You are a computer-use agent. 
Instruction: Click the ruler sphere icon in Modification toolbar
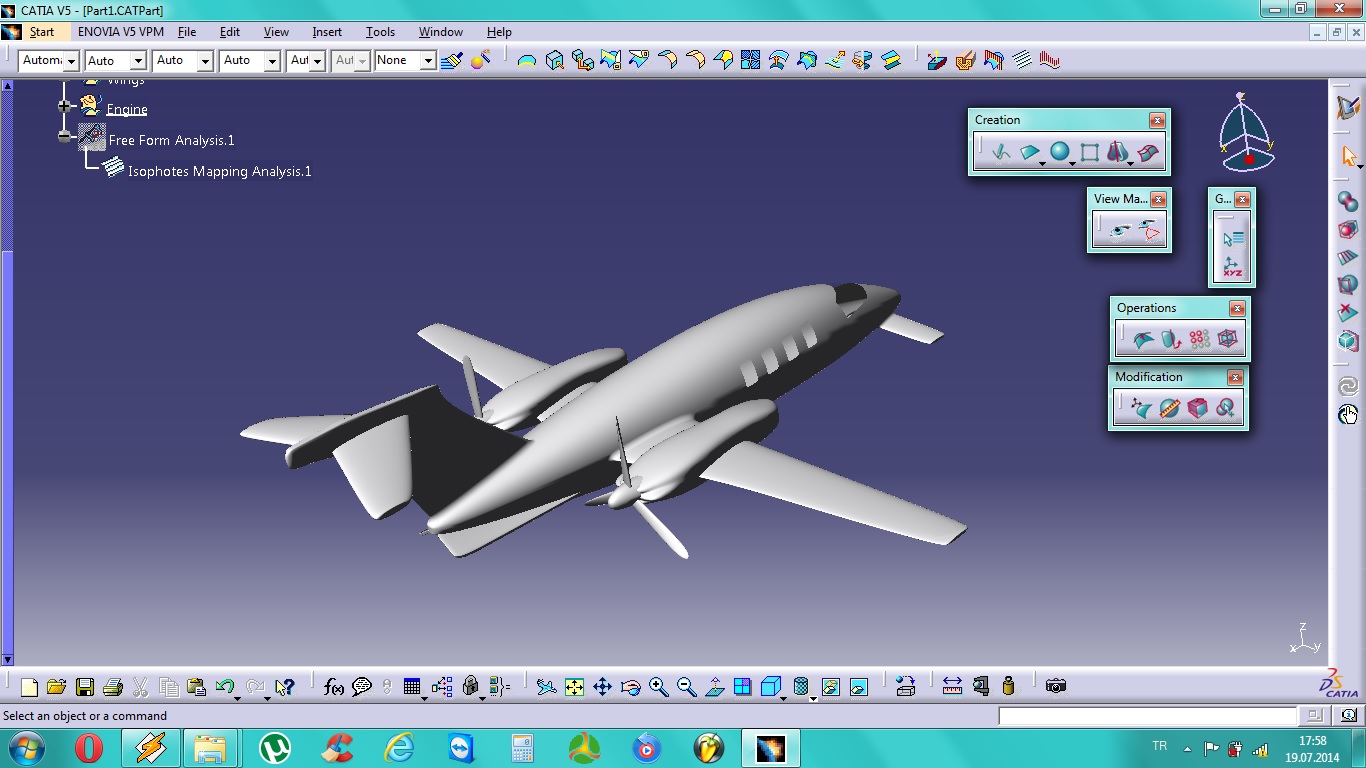pyautogui.click(x=1169, y=408)
